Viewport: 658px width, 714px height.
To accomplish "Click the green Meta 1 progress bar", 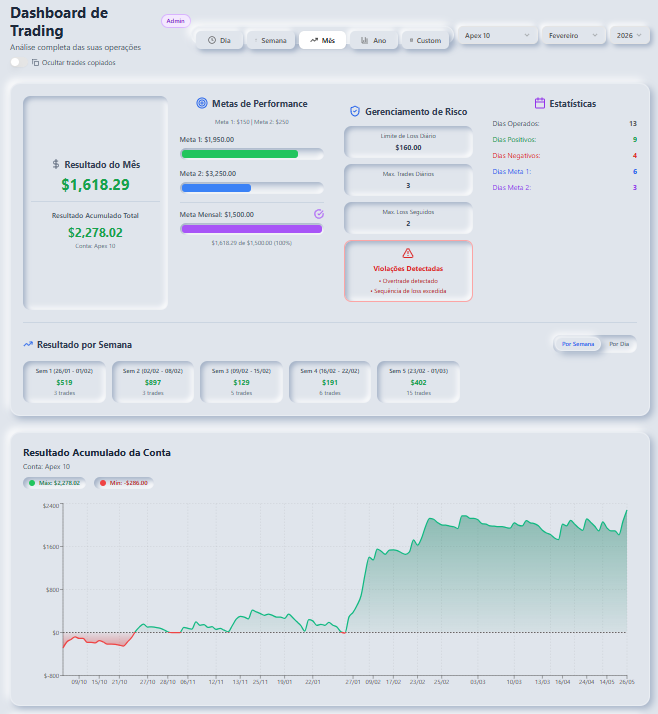I will (x=252, y=154).
